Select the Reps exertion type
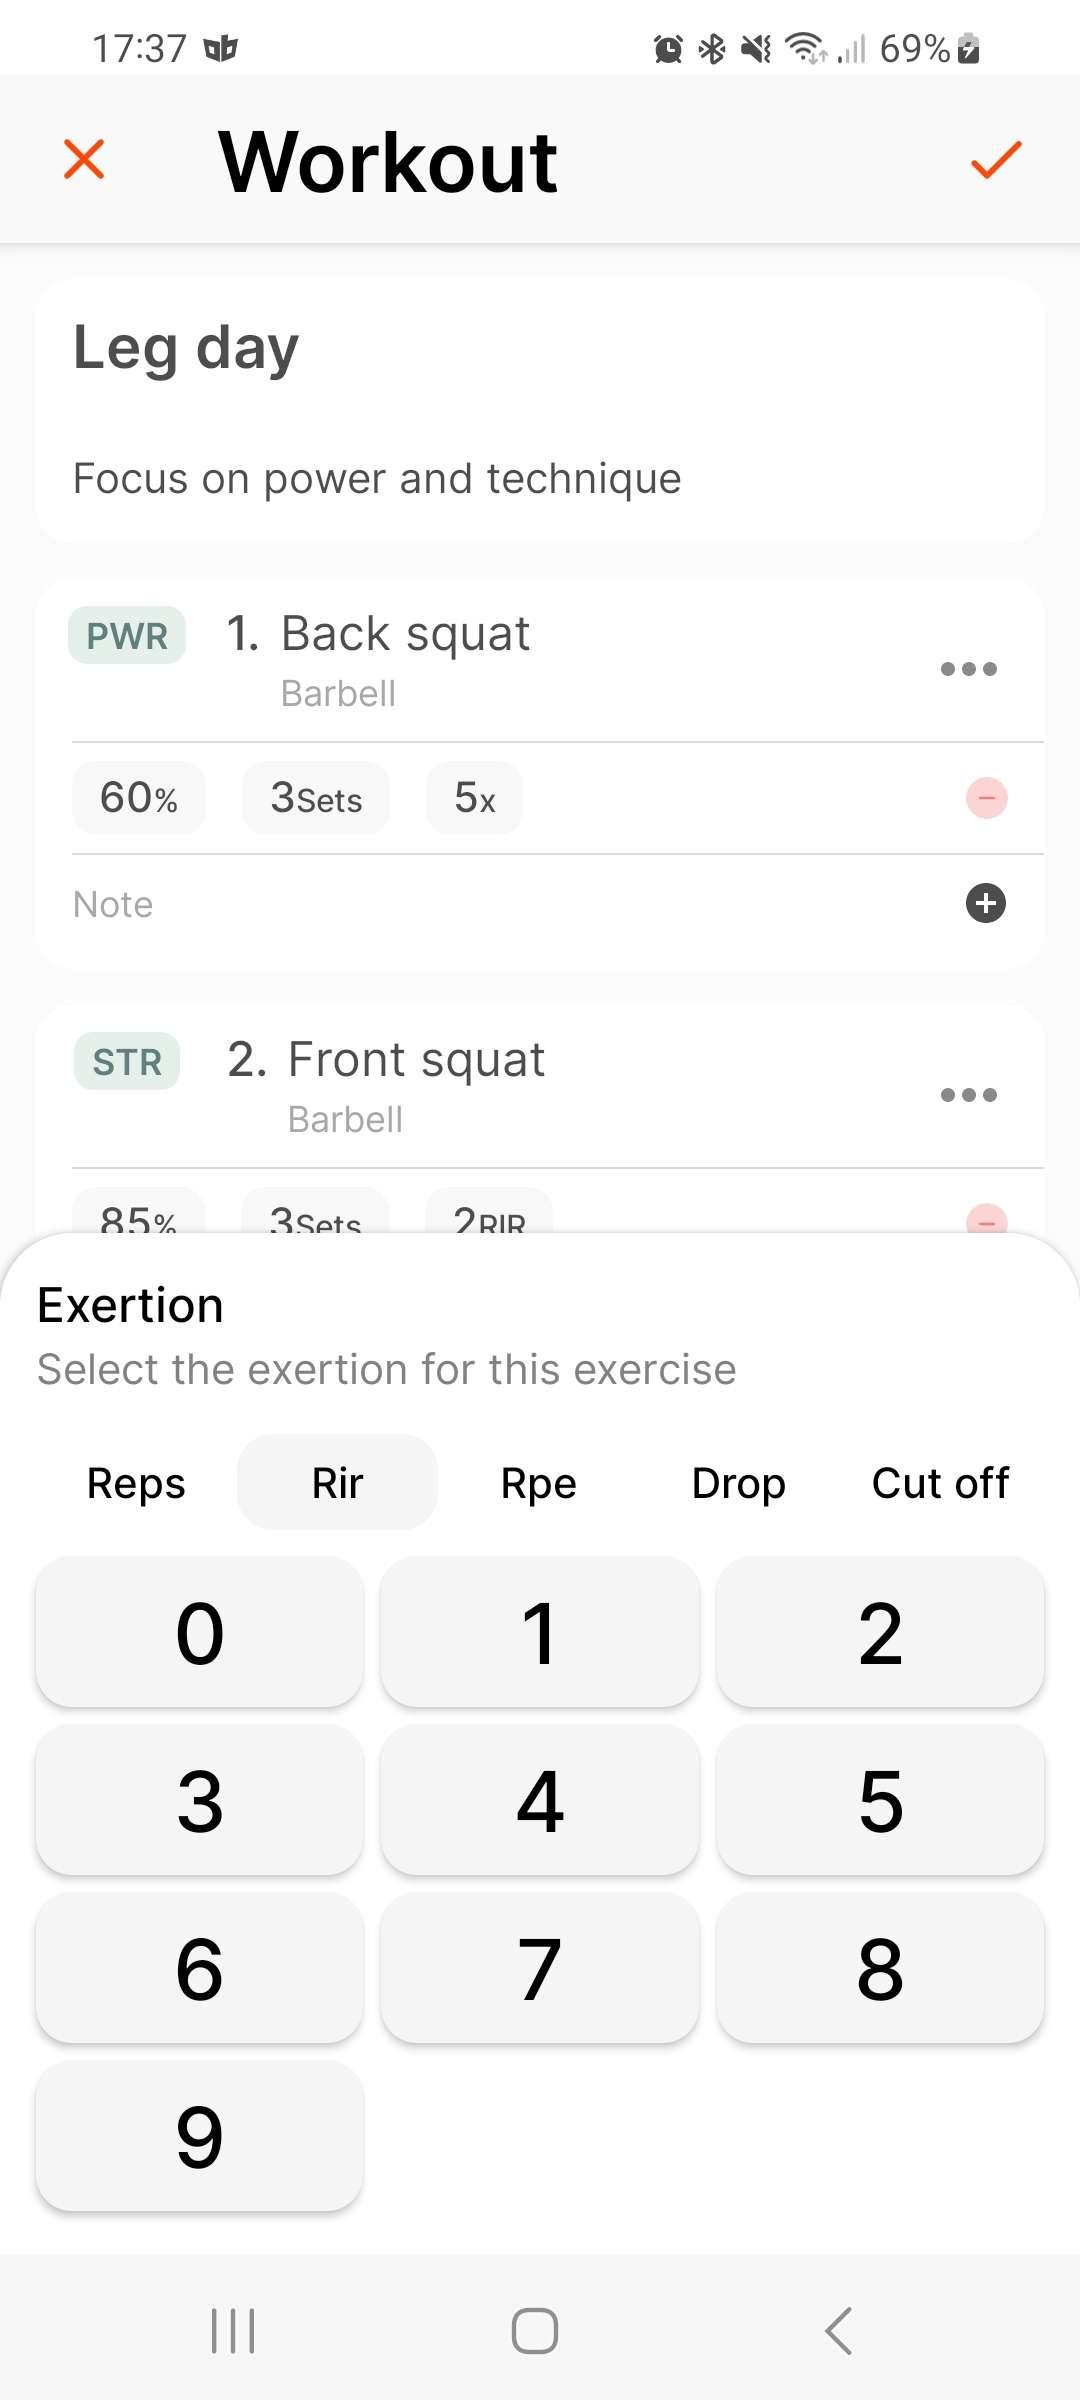 coord(136,1483)
